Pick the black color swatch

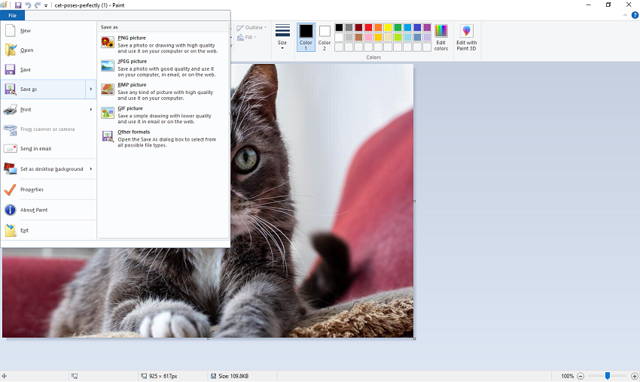[x=339, y=27]
